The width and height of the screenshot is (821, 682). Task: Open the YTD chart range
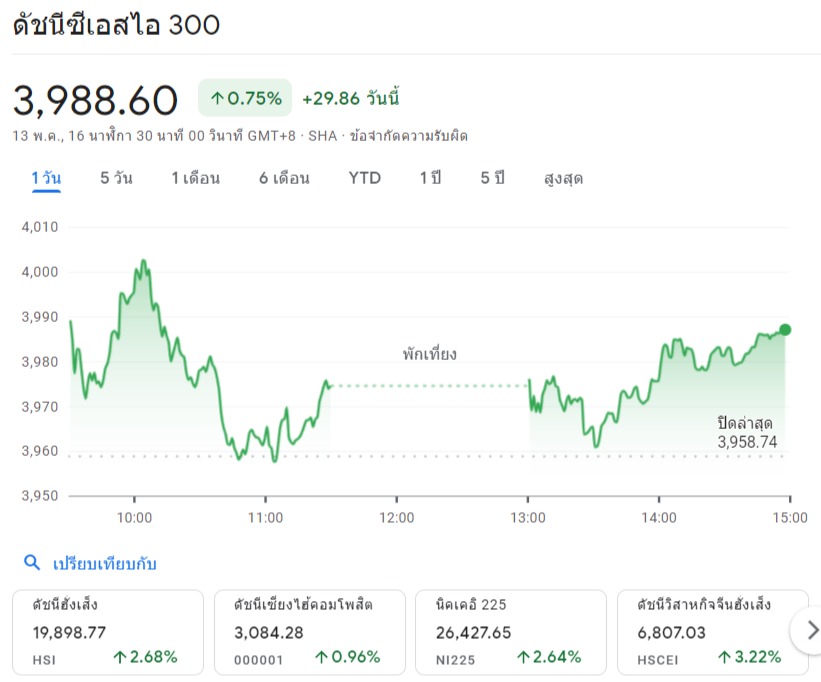click(364, 178)
